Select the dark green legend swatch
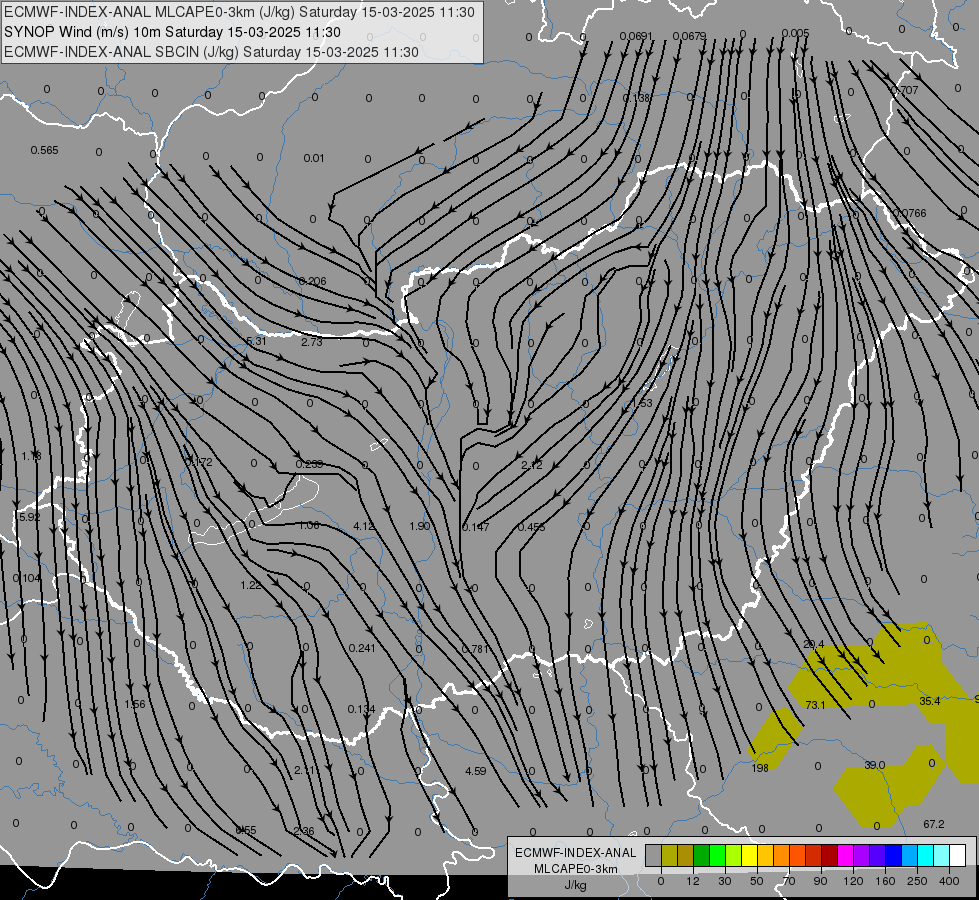Screen dimensions: 979x900 click(702, 856)
